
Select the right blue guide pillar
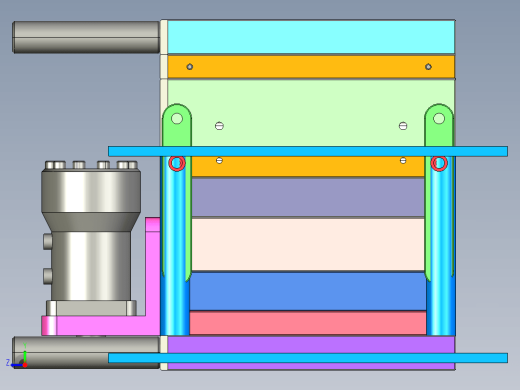(441, 247)
